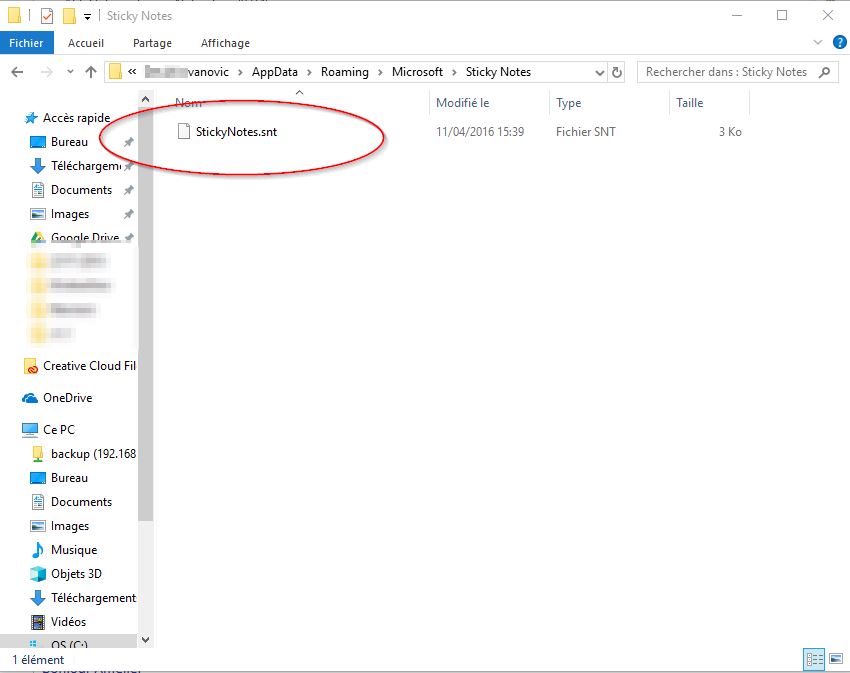Viewport: 850px width, 673px height.
Task: Open OneDrive in the sidebar
Action: [x=68, y=398]
